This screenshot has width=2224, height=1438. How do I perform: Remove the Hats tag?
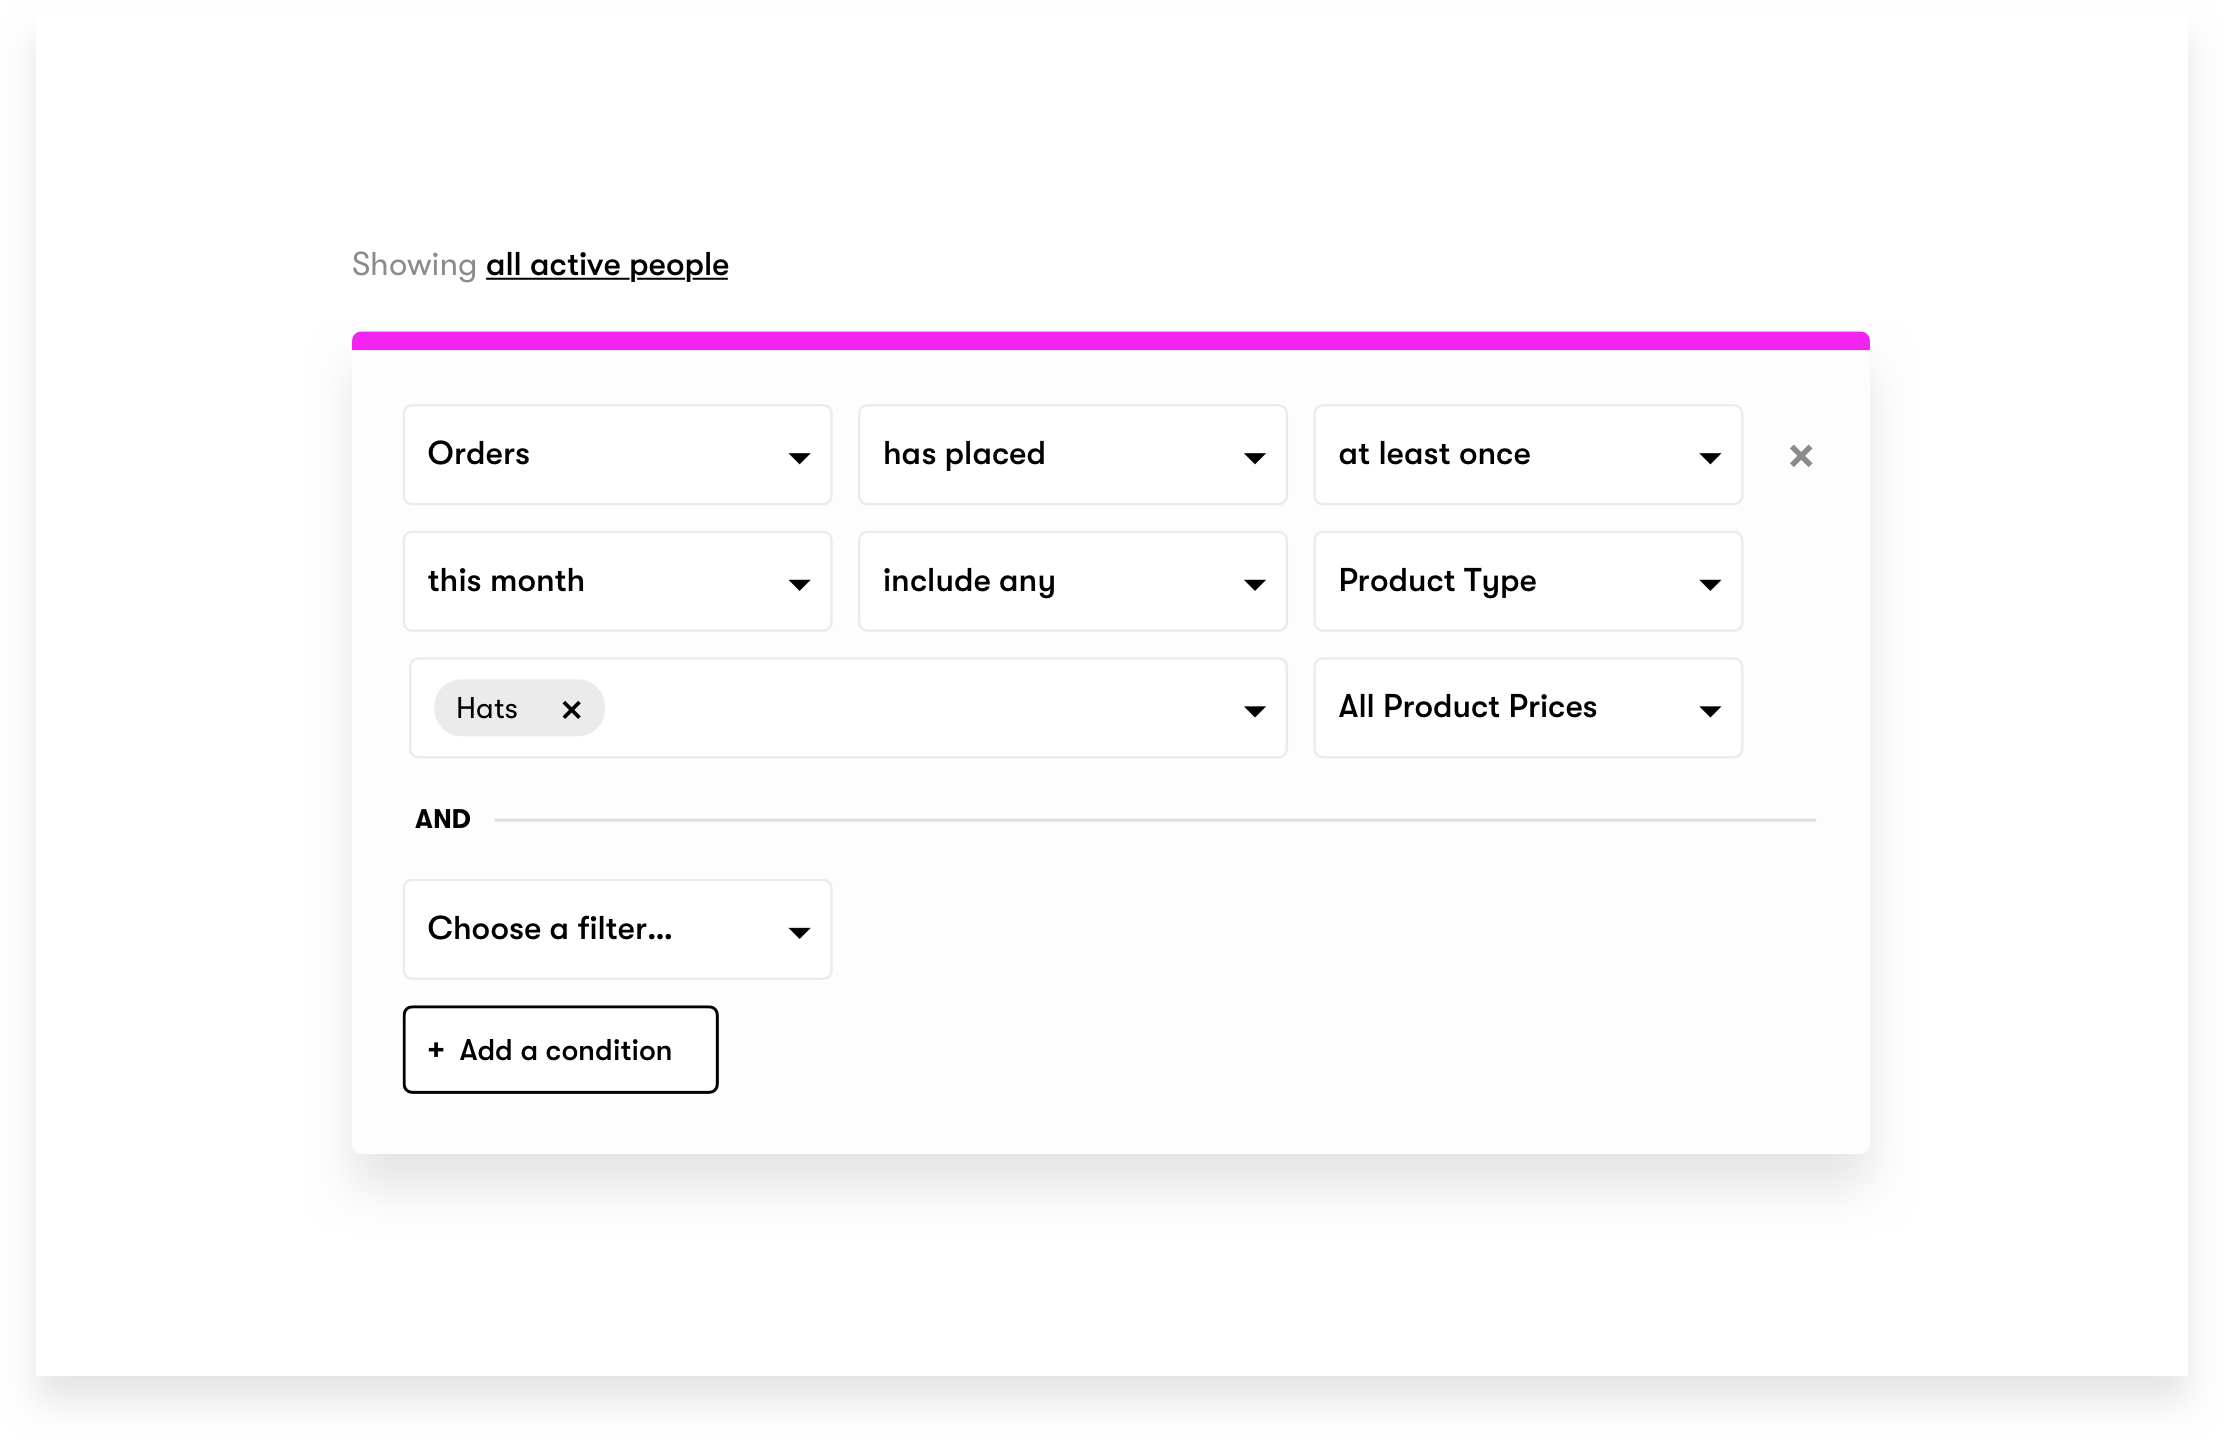pos(572,709)
